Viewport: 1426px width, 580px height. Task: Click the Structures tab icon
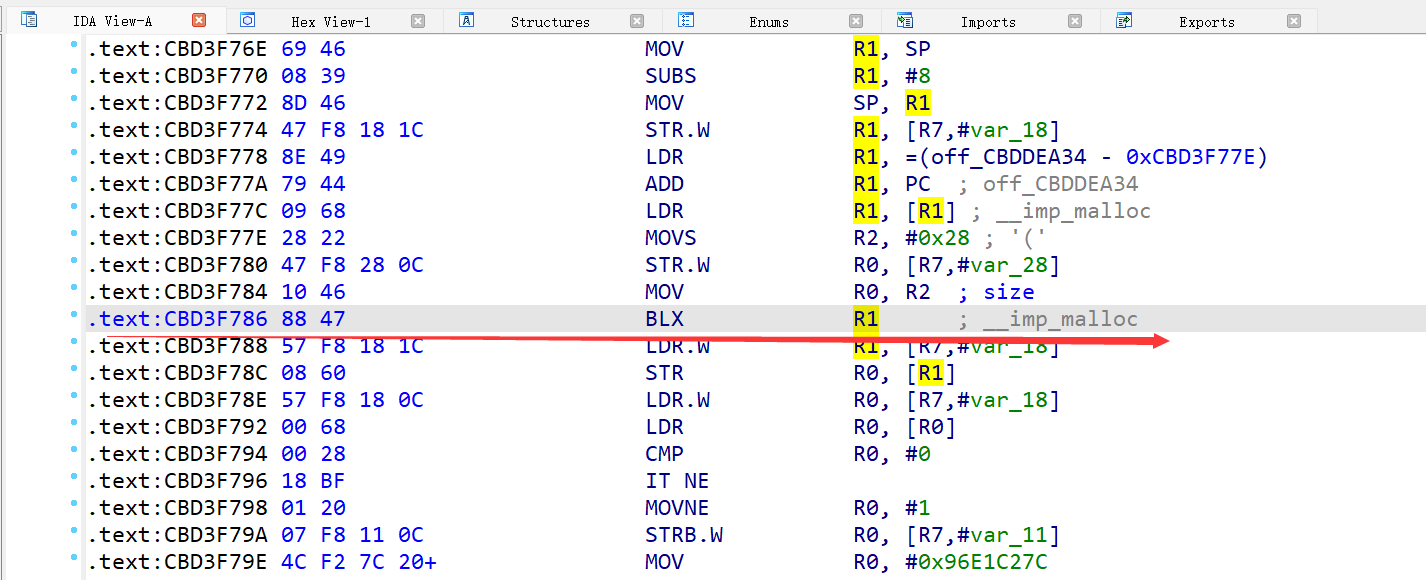tap(466, 20)
